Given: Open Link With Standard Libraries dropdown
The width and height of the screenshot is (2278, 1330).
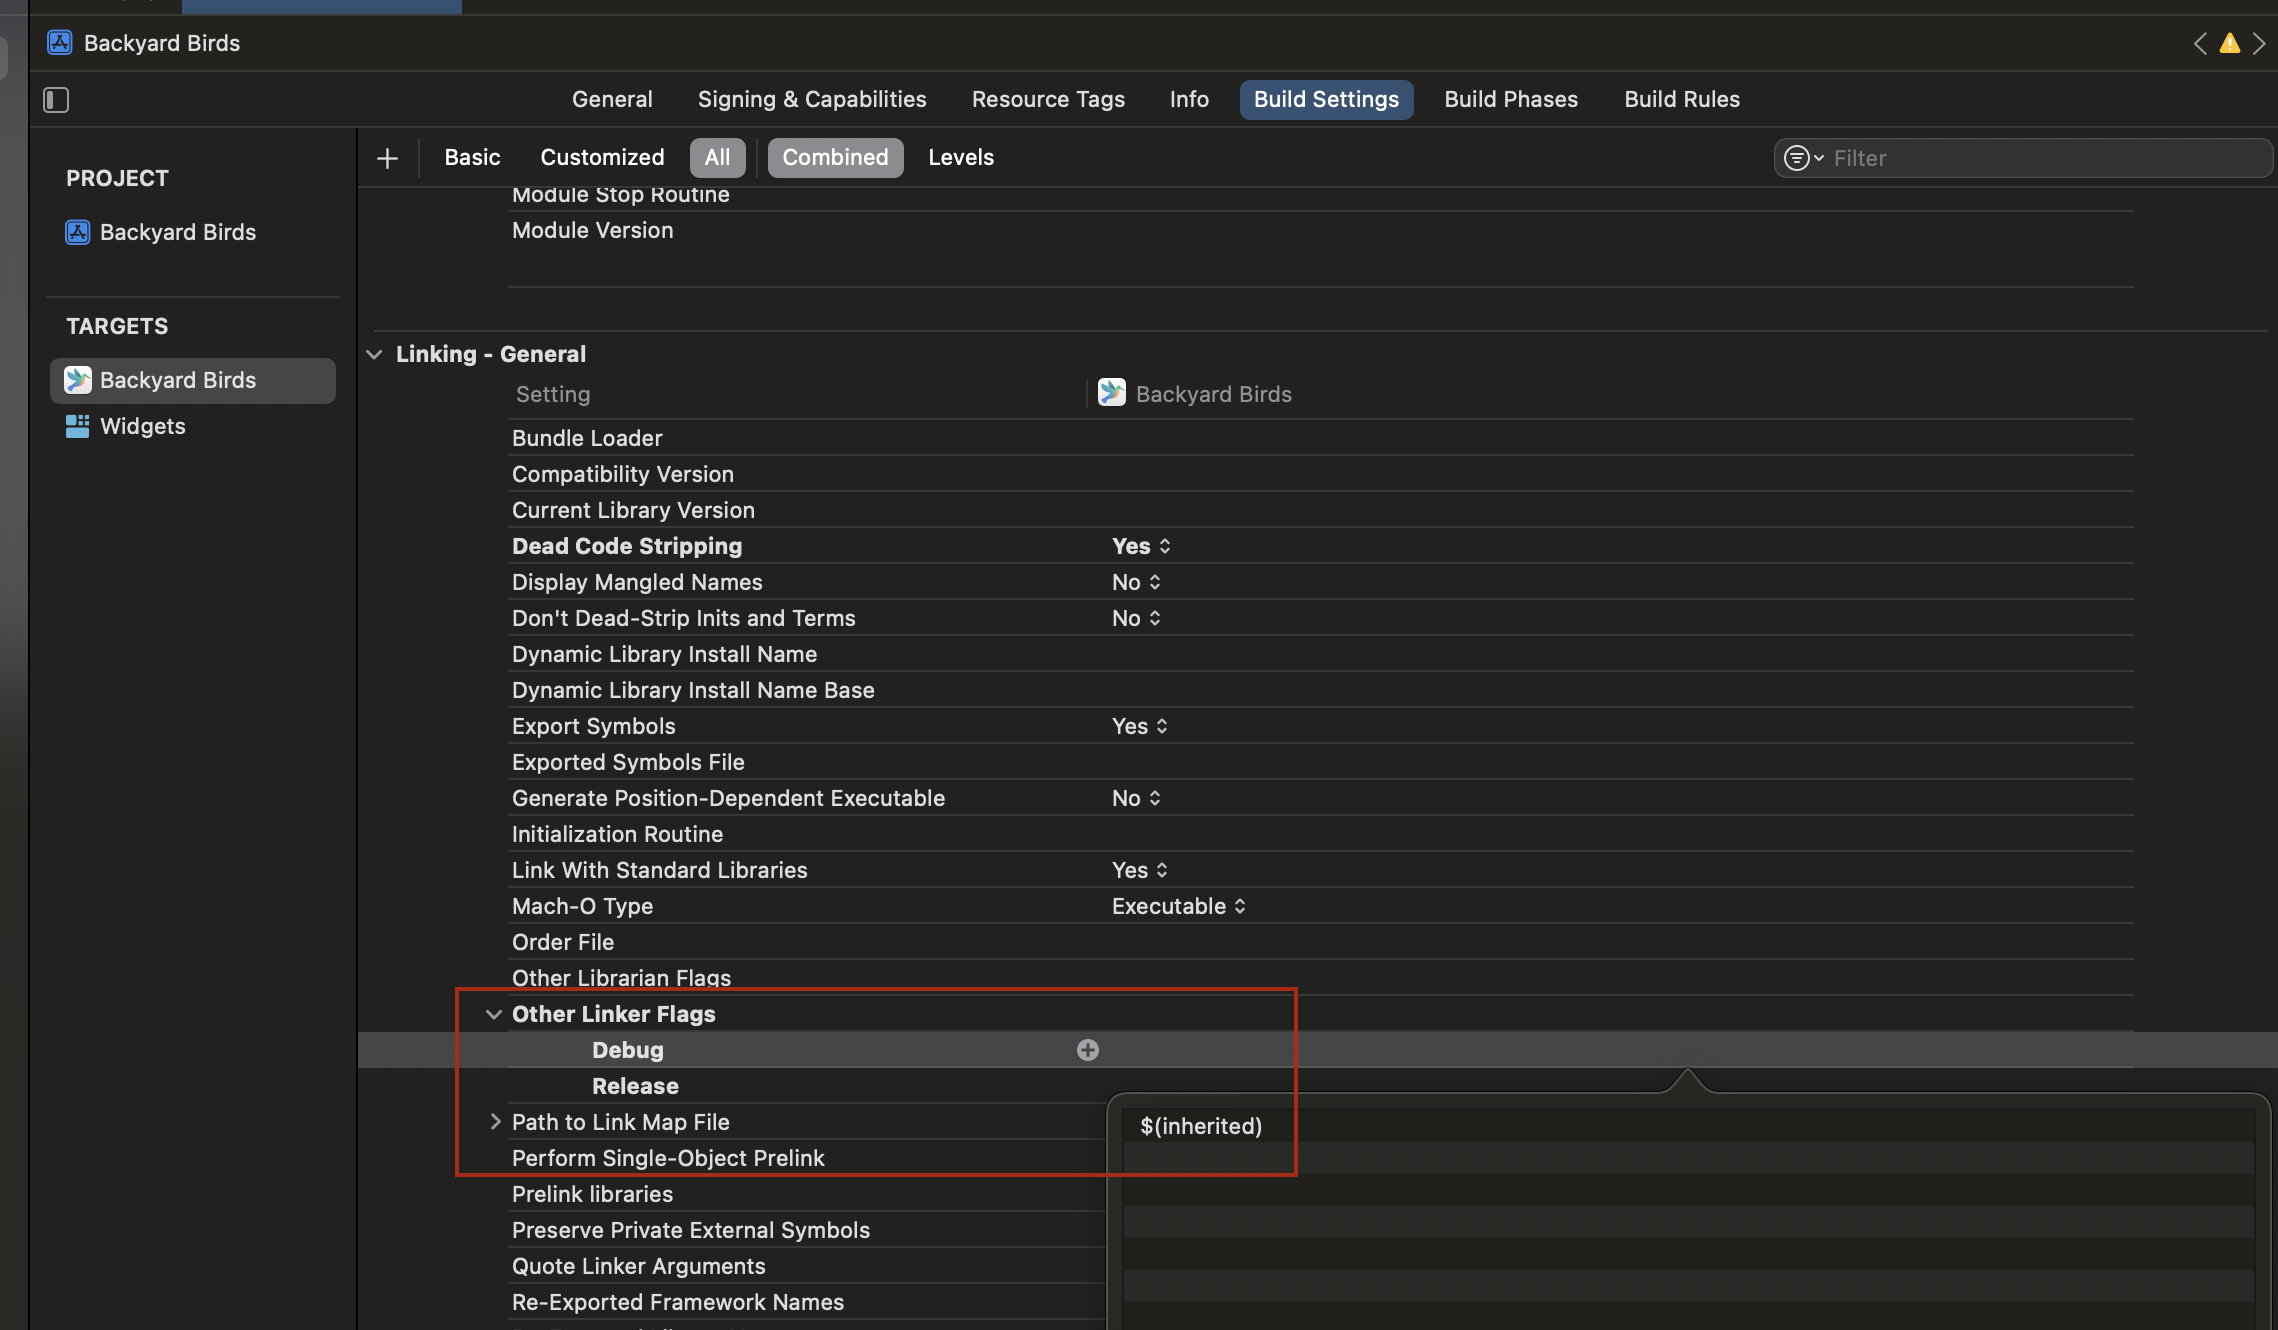Looking at the screenshot, I should (1140, 870).
